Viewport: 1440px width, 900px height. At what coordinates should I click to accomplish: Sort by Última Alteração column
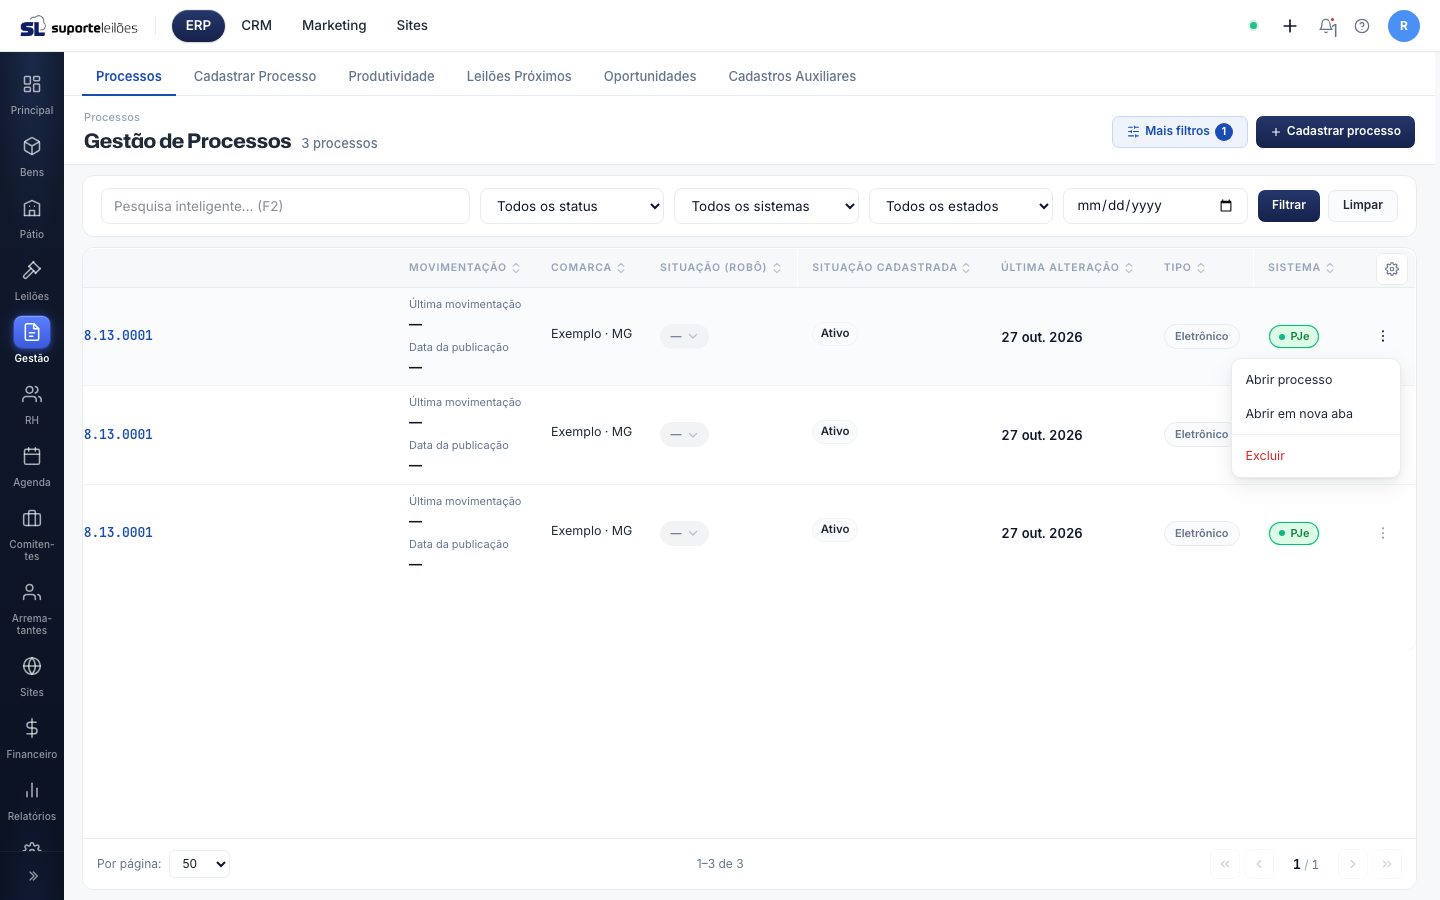point(1067,268)
